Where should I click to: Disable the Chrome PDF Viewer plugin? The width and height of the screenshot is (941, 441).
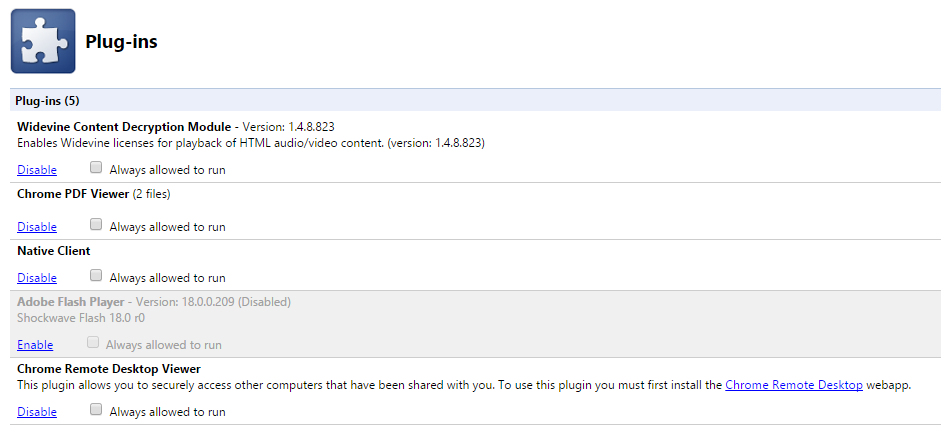point(37,227)
